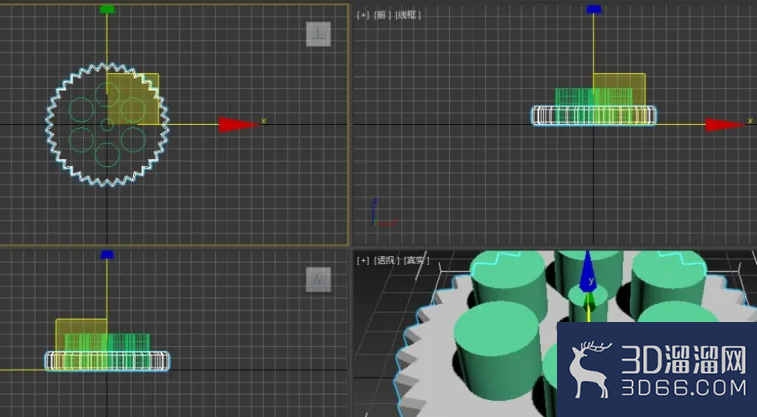Select the green Y-axis handle in top viewport

[107, 9]
